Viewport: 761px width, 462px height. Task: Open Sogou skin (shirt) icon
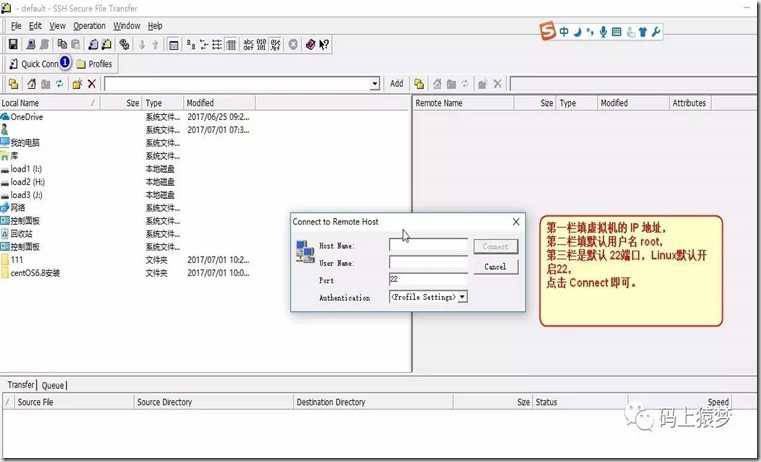tap(643, 32)
